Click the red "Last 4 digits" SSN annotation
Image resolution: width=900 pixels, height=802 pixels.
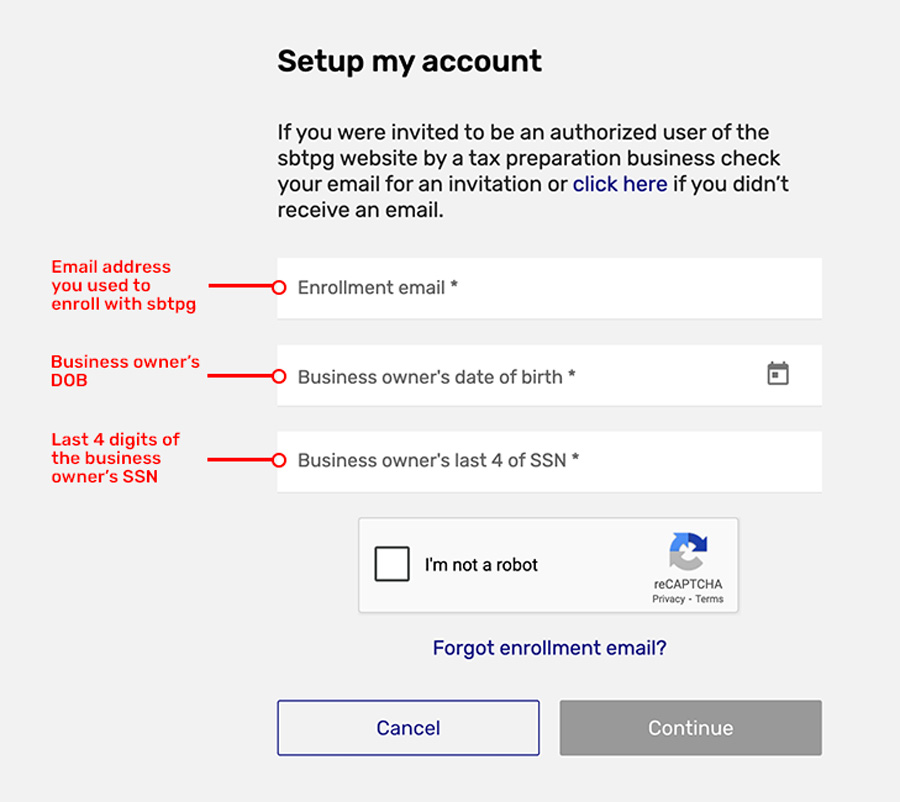(x=115, y=458)
